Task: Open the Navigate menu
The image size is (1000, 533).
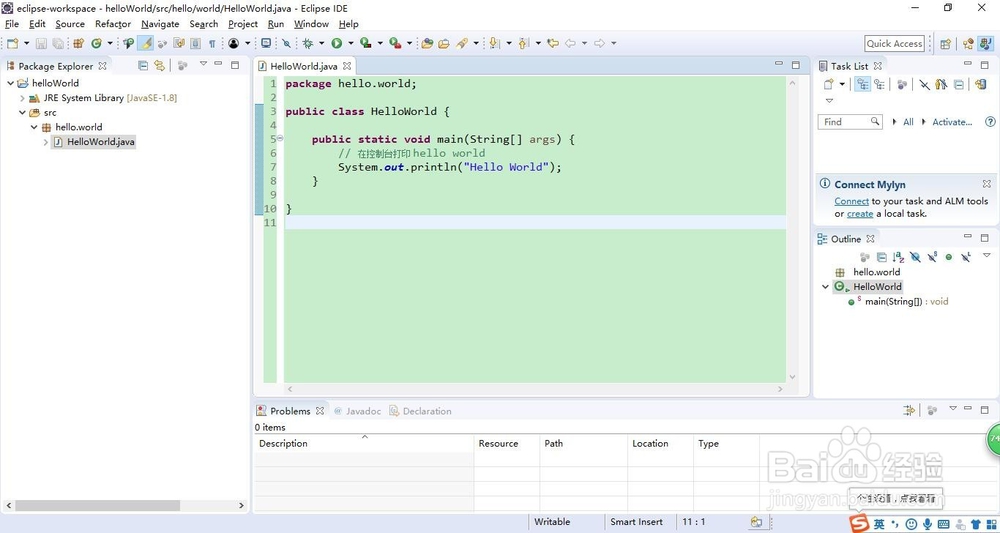Action: point(160,24)
